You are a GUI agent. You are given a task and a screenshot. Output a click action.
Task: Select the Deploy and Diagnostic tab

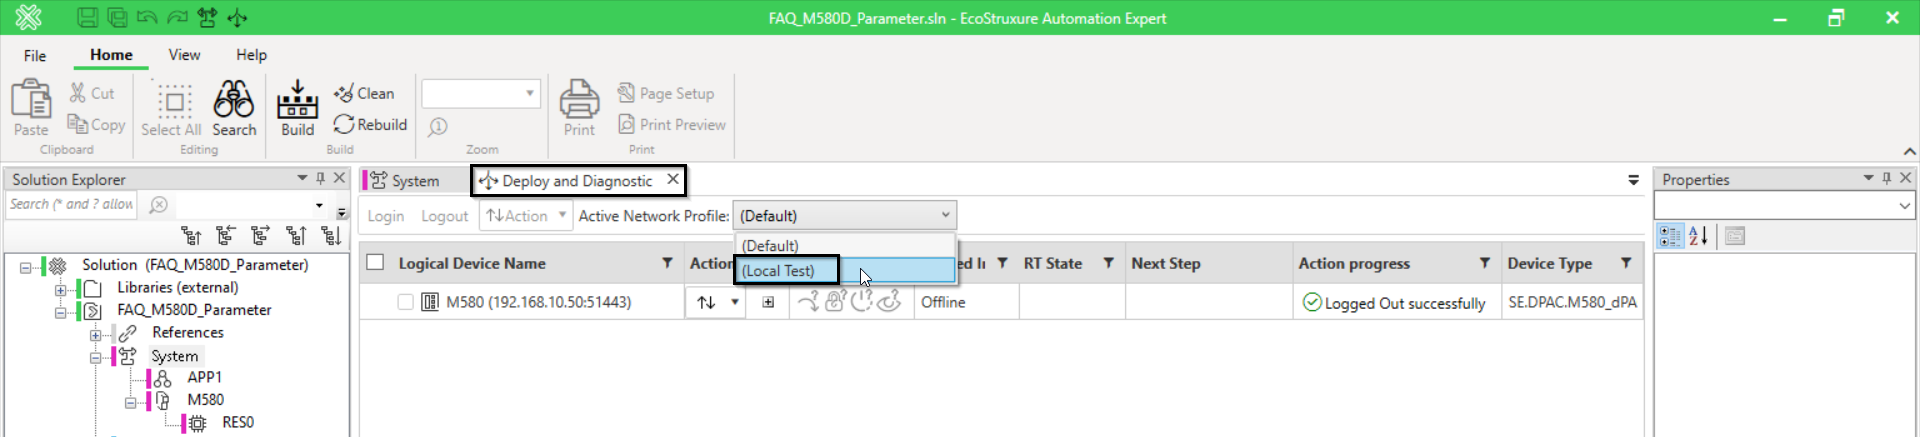tap(577, 180)
